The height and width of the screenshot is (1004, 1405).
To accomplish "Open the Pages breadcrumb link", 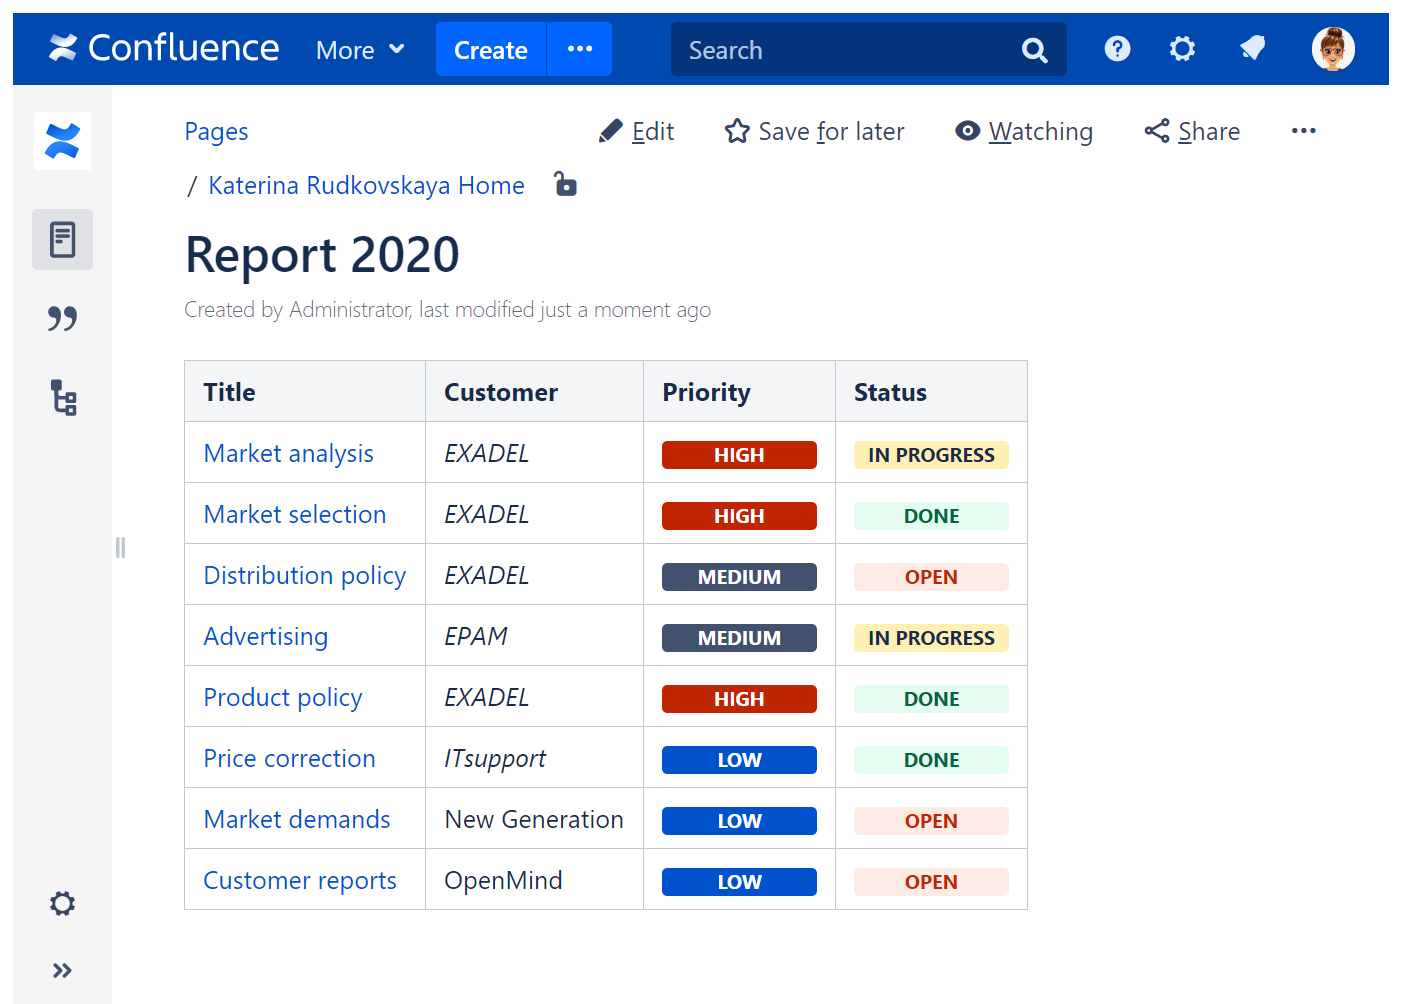I will (x=216, y=131).
